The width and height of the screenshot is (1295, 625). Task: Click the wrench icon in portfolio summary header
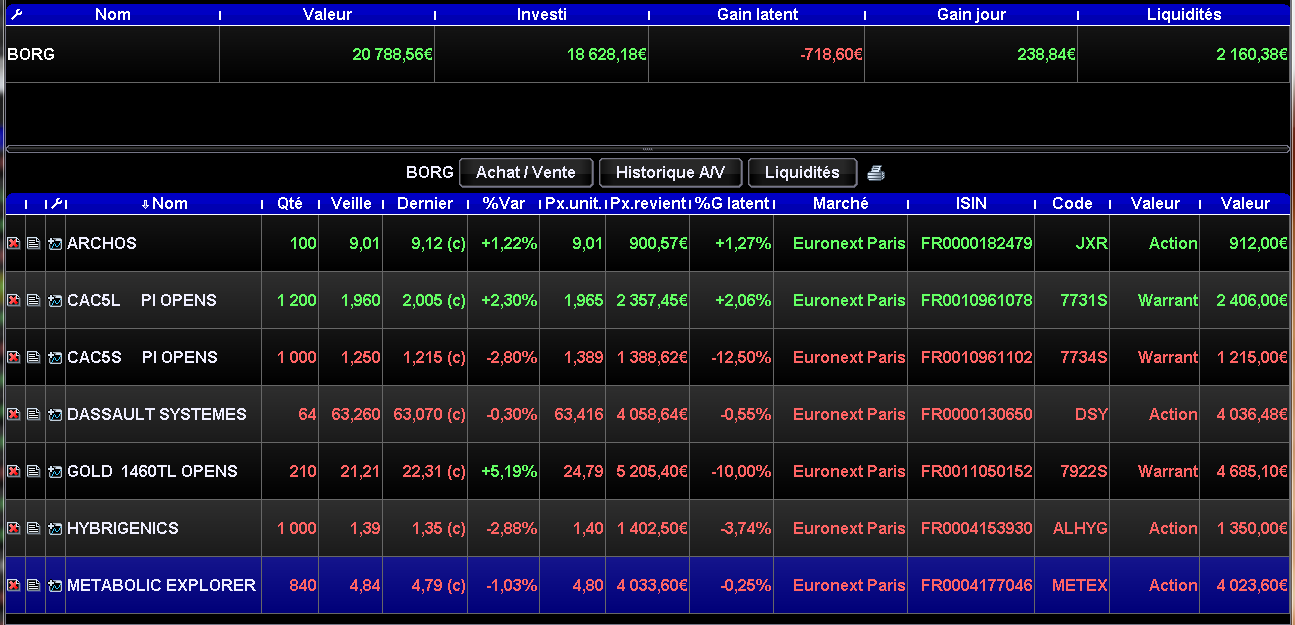(x=14, y=15)
